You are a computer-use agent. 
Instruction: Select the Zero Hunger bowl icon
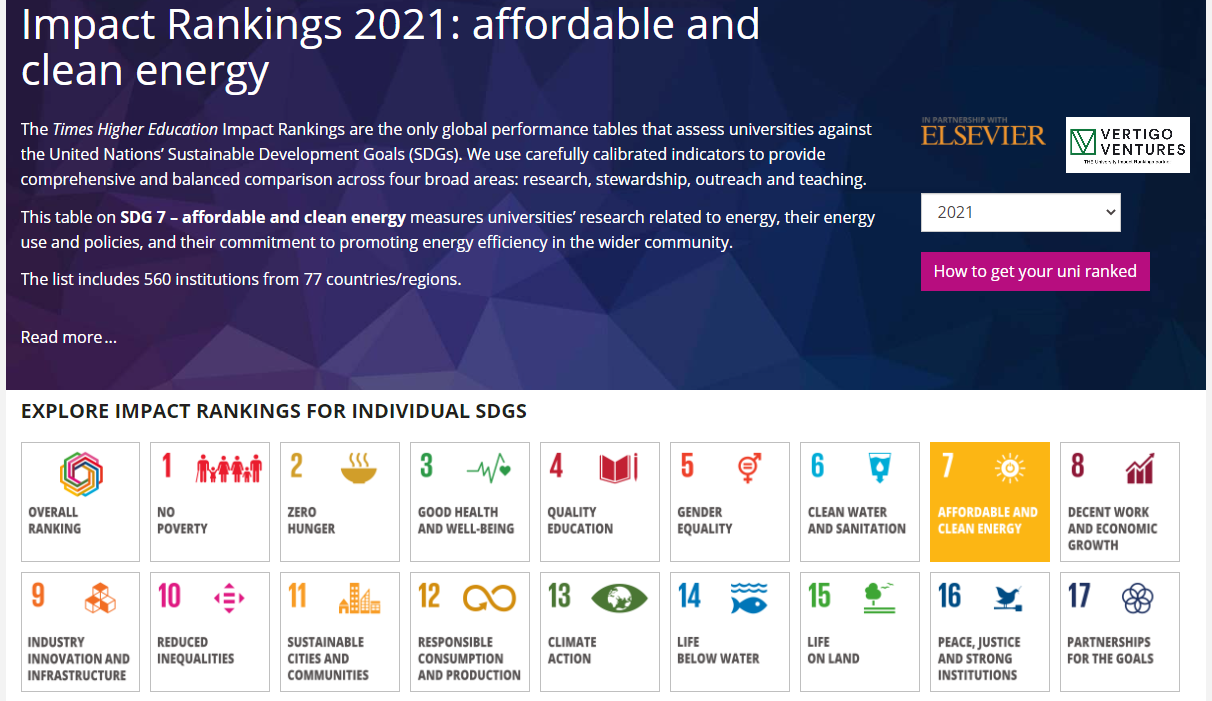point(359,468)
